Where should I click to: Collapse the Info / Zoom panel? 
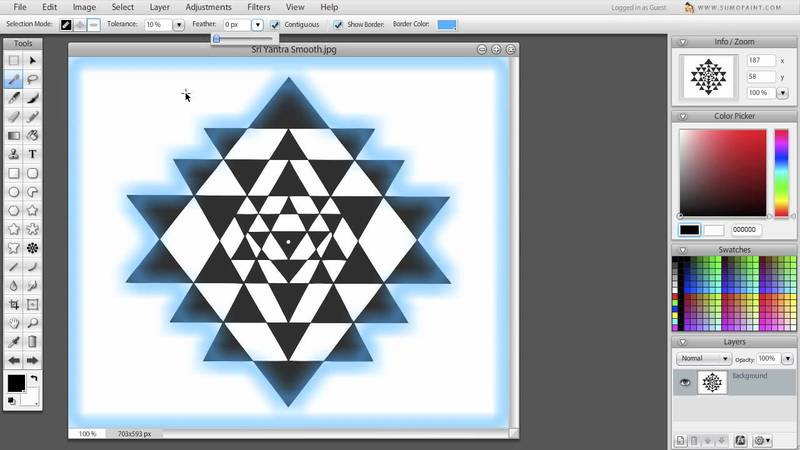(683, 42)
